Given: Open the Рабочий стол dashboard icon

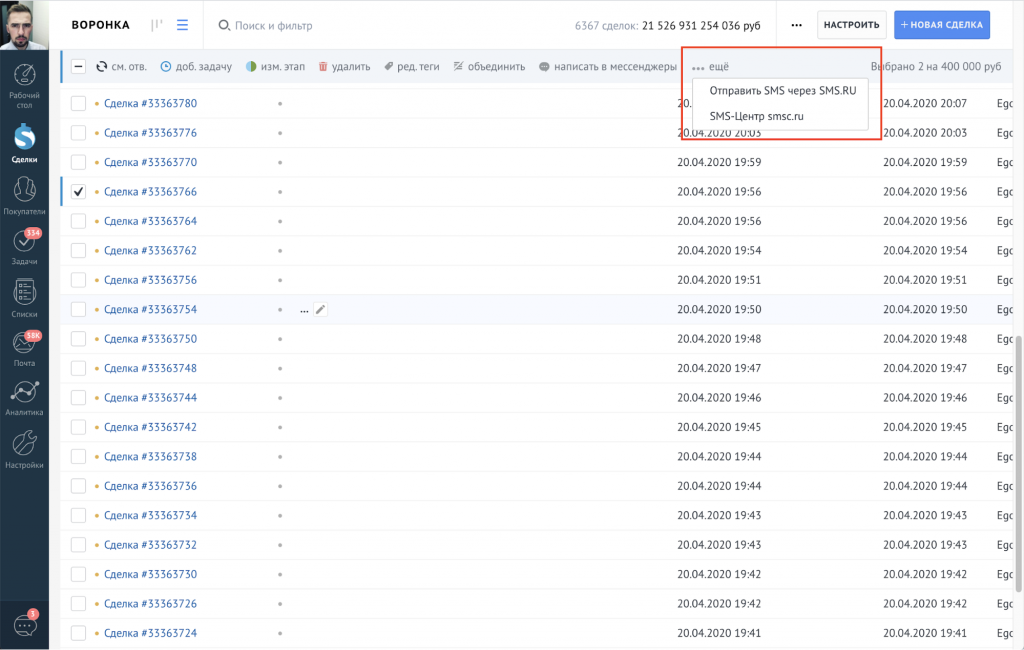Looking at the screenshot, I should (x=24, y=78).
